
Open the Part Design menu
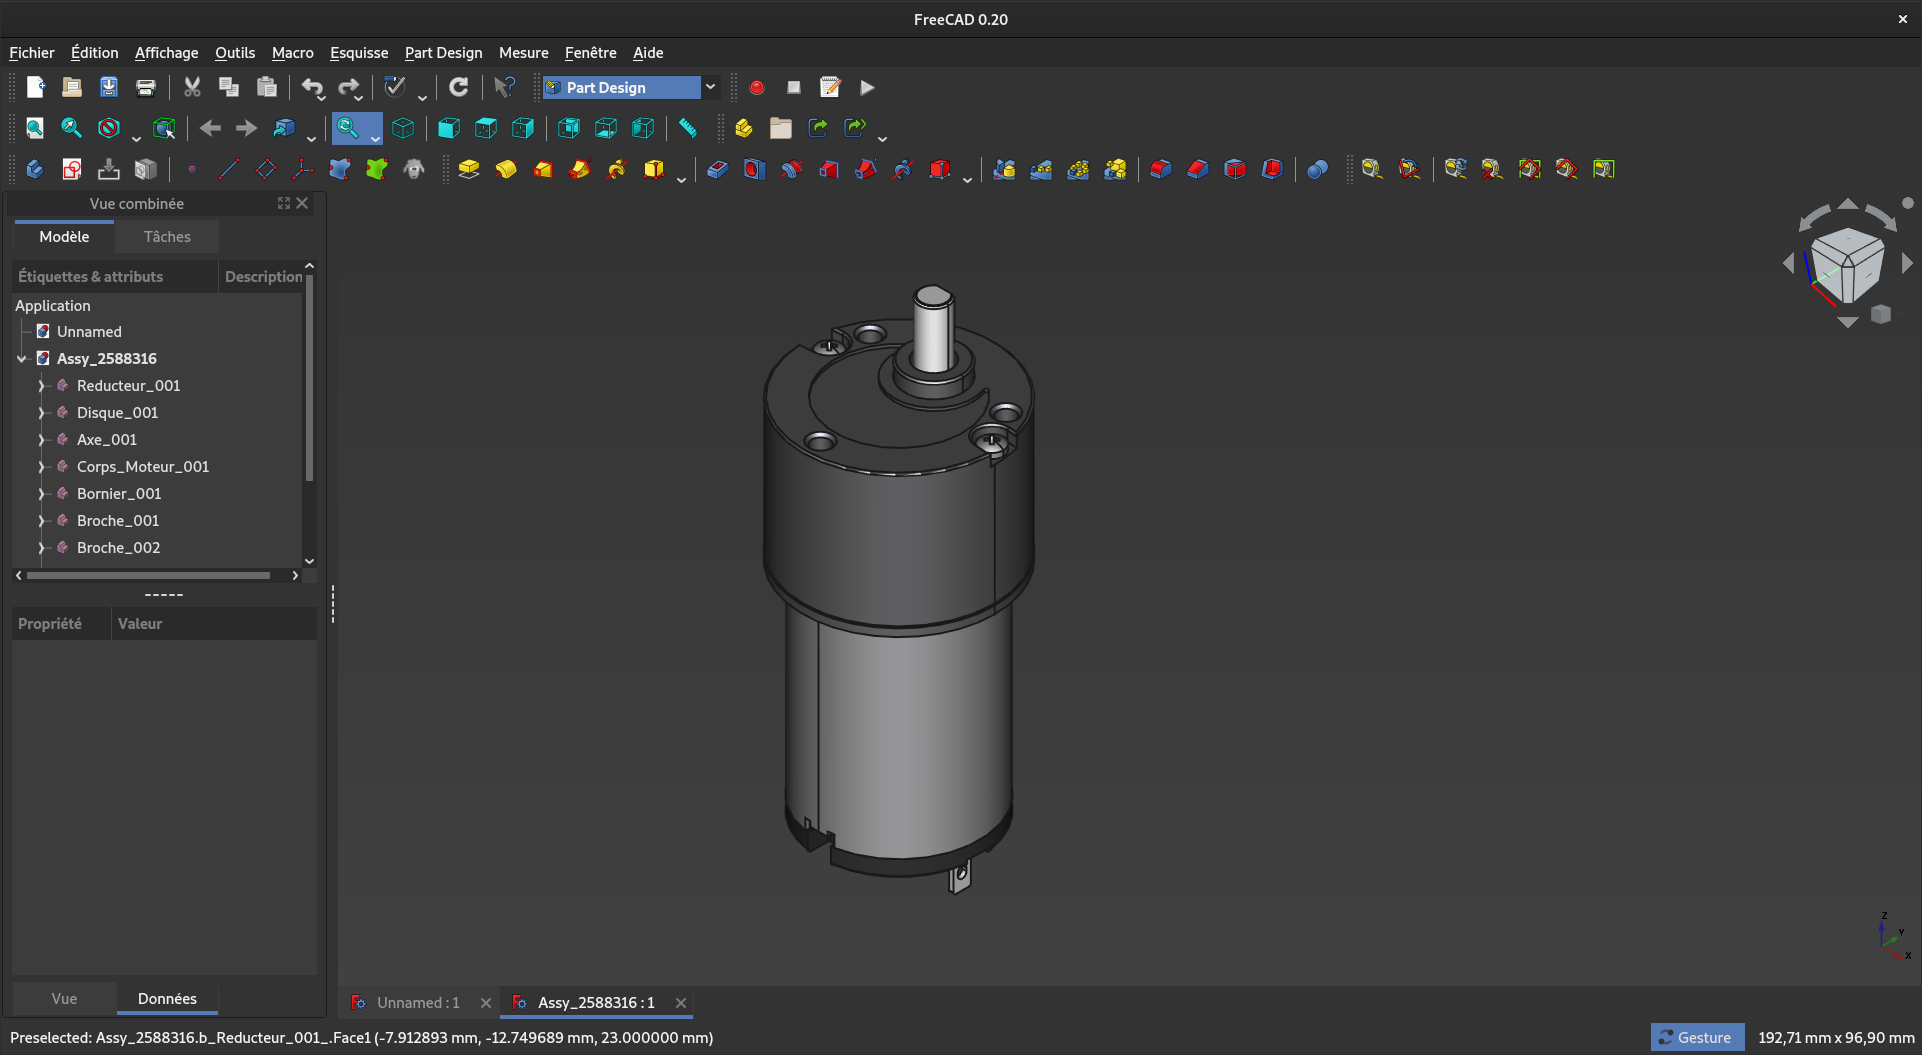(443, 53)
